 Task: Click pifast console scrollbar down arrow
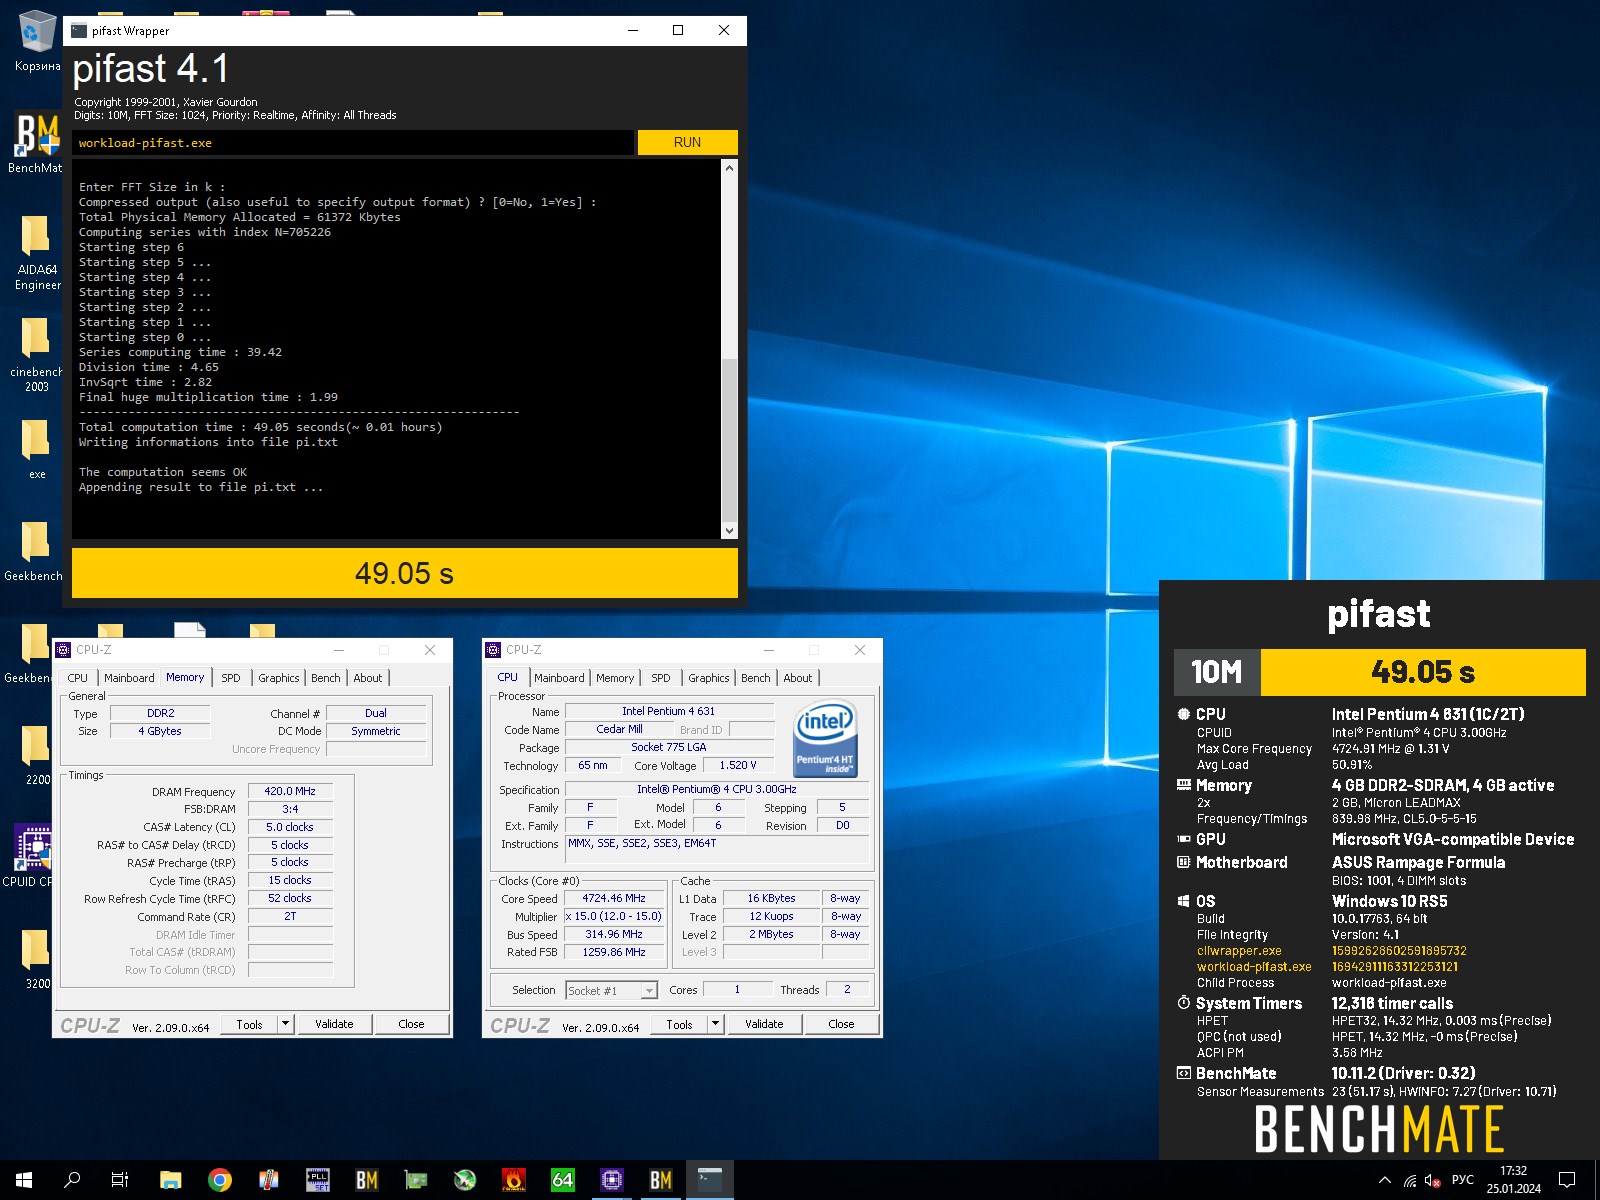[729, 531]
